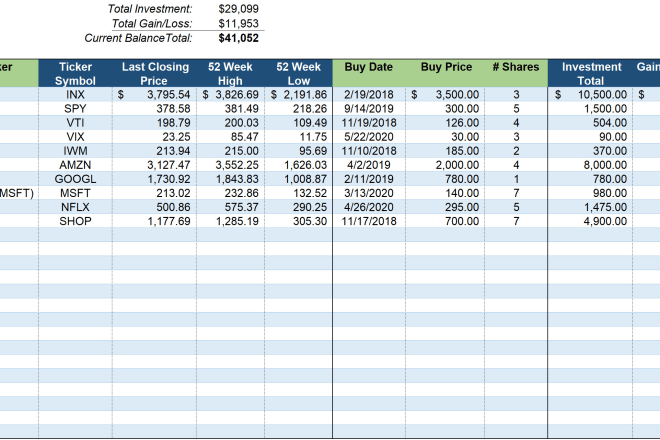
Task: Select buy date 9/14/2019
Action: pos(369,109)
